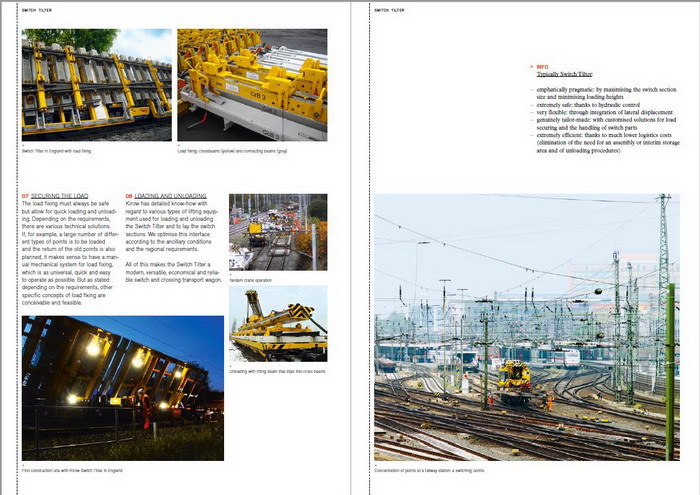This screenshot has height=495, width=700.
Task: Click the 'Securing the Load' heading
Action: (60, 196)
